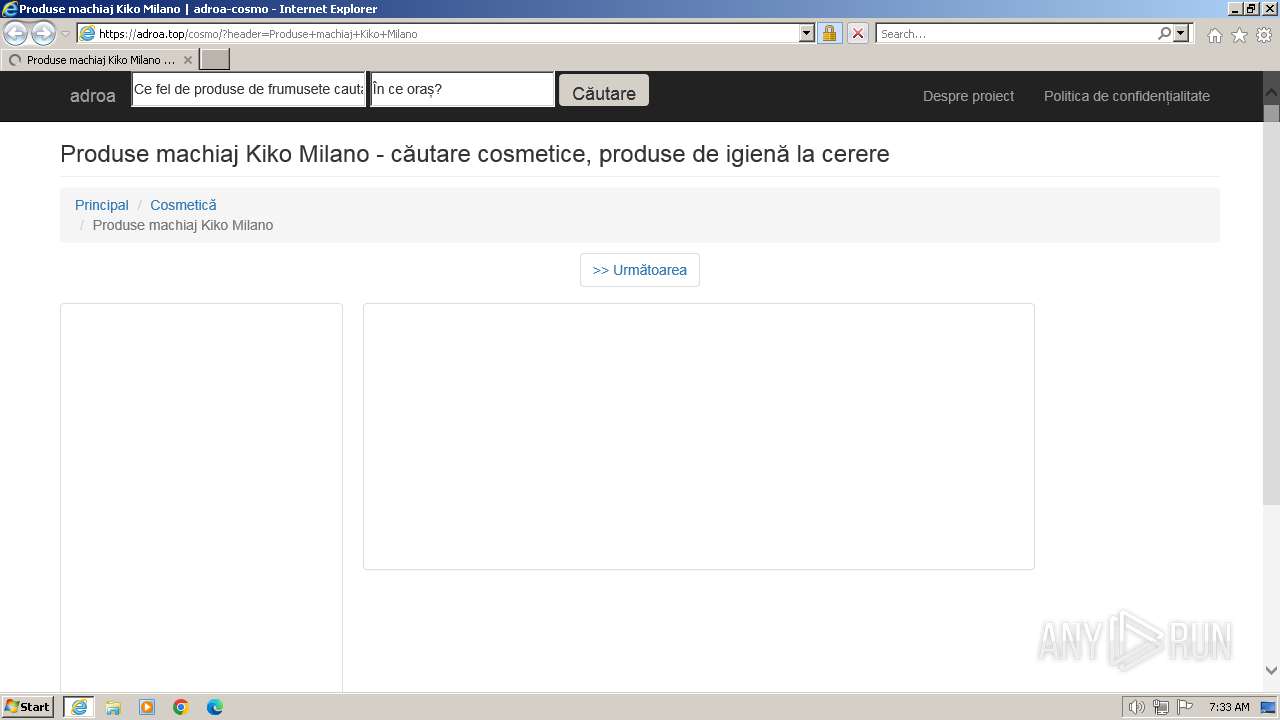The width and height of the screenshot is (1280, 720).
Task: Minimize the Internet Explorer window
Action: click(1235, 9)
